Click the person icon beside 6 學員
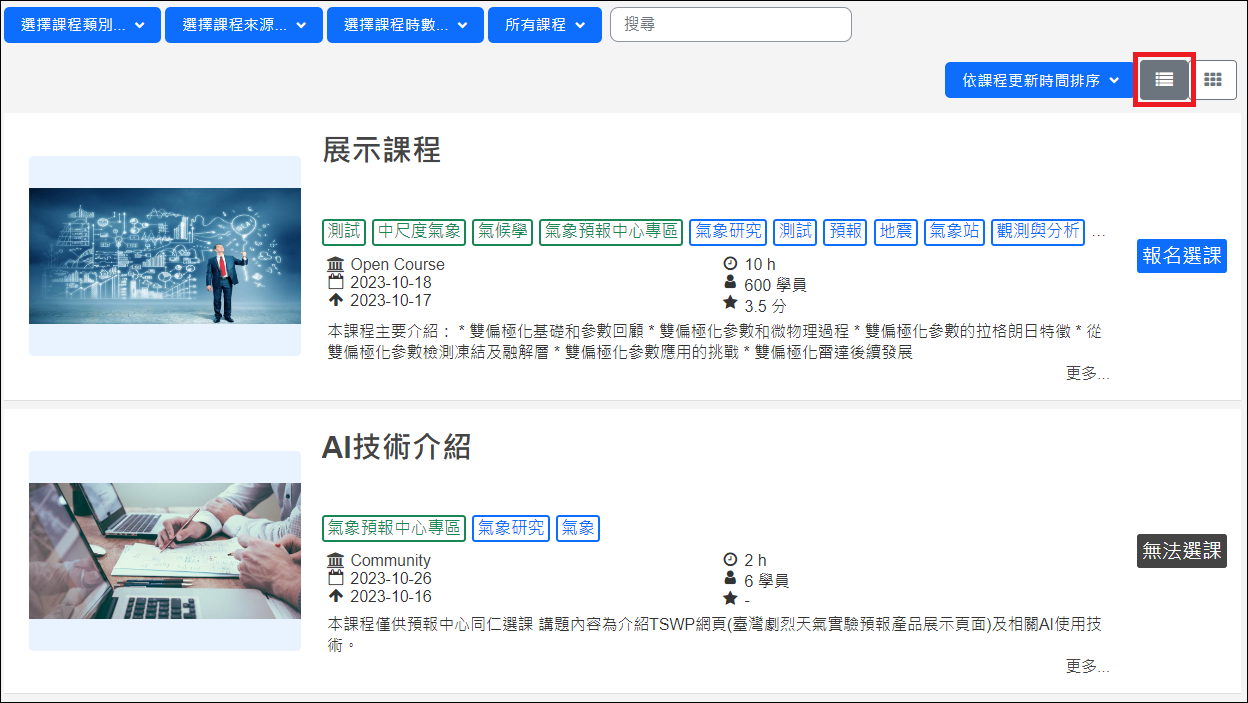This screenshot has width=1248, height=703. click(730, 580)
